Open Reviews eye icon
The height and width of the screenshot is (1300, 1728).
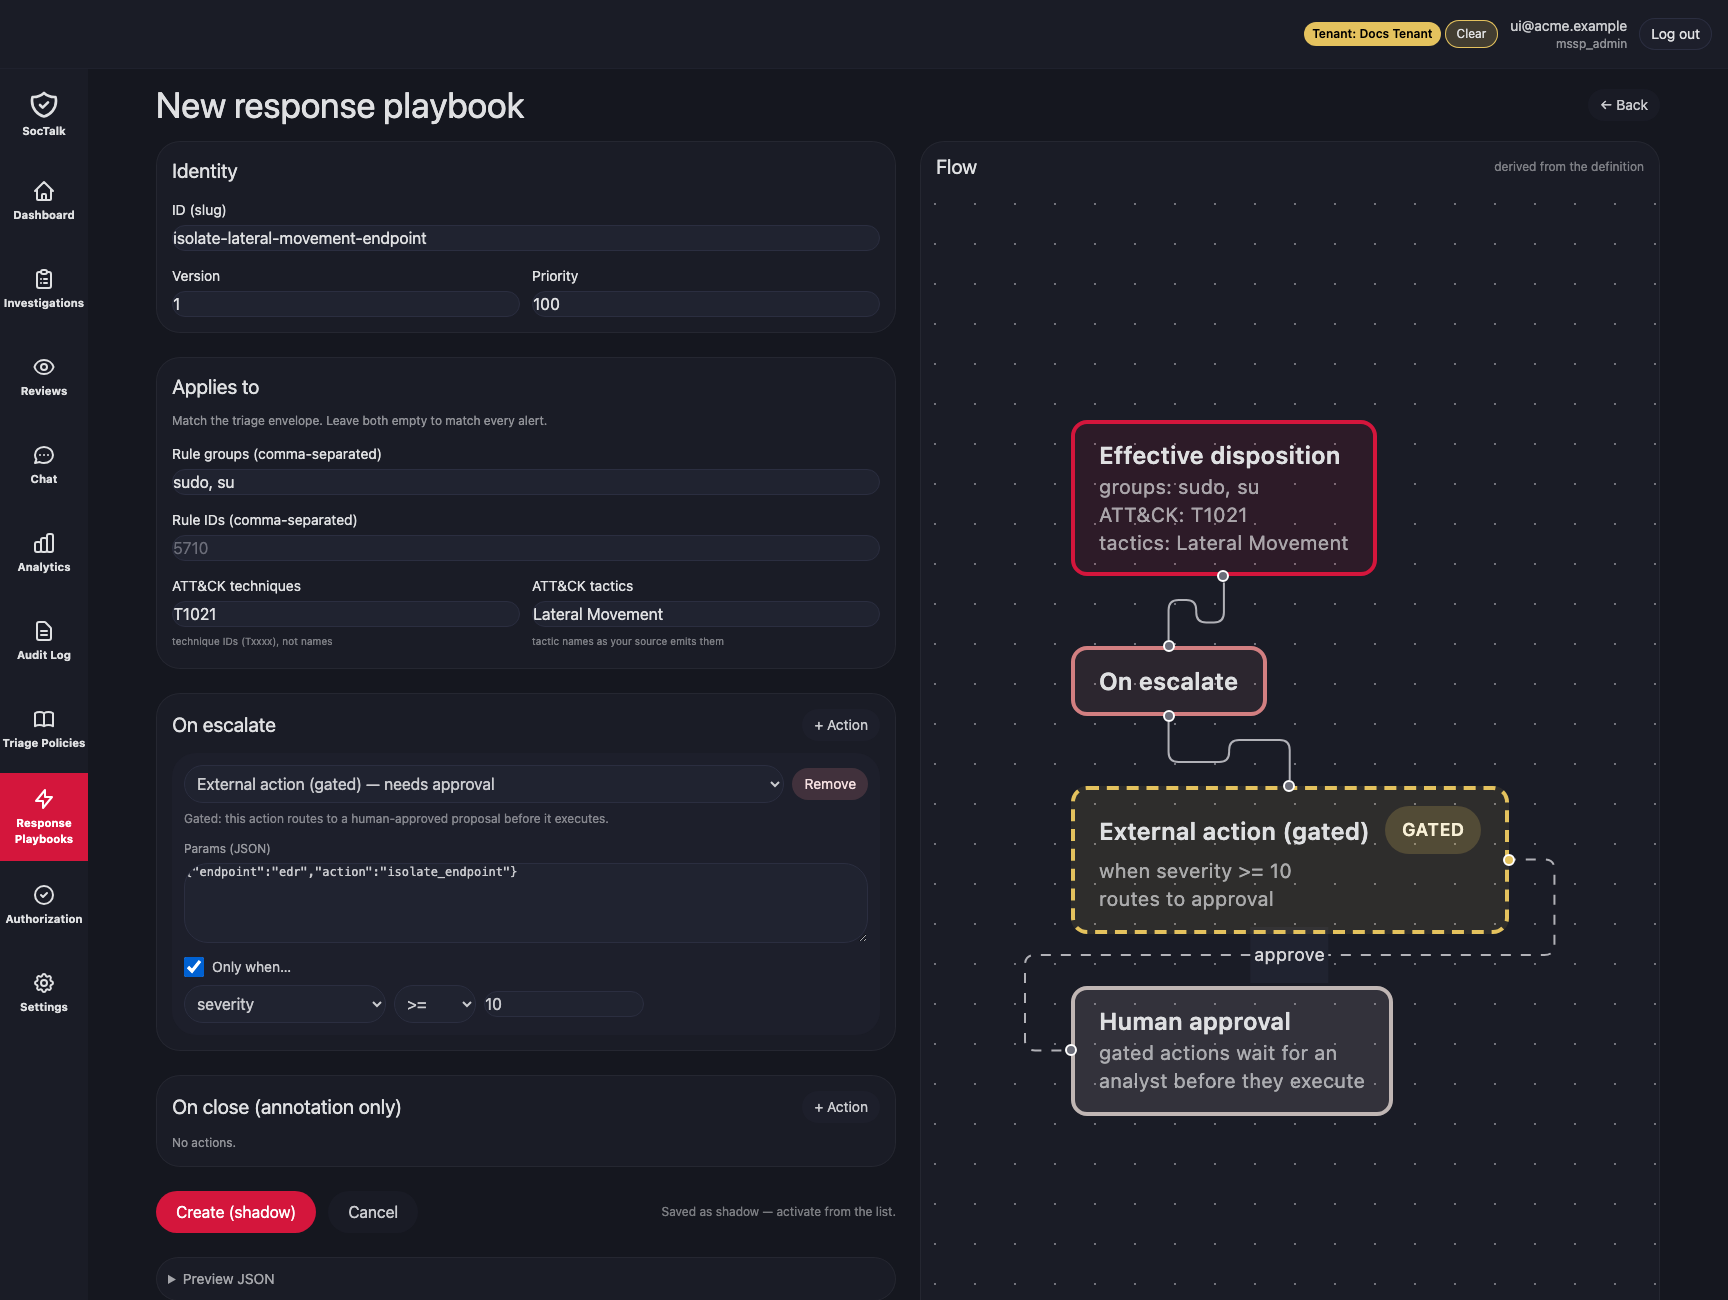(44, 367)
